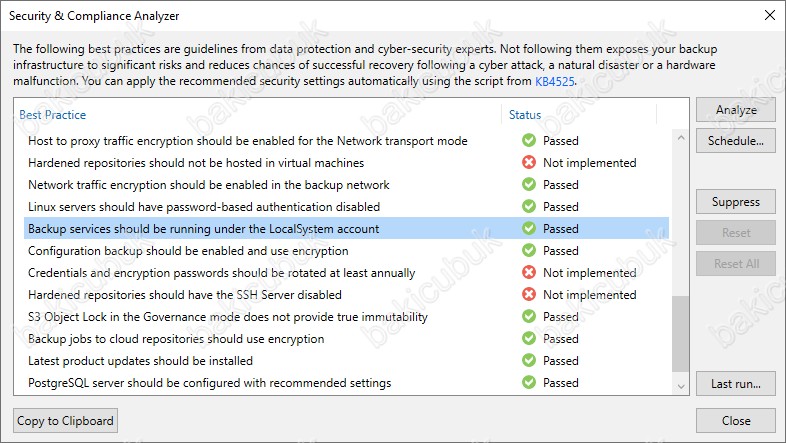The width and height of the screenshot is (786, 443).
Task: Click the Passed icon for Network traffic encryption
Action: click(529, 185)
